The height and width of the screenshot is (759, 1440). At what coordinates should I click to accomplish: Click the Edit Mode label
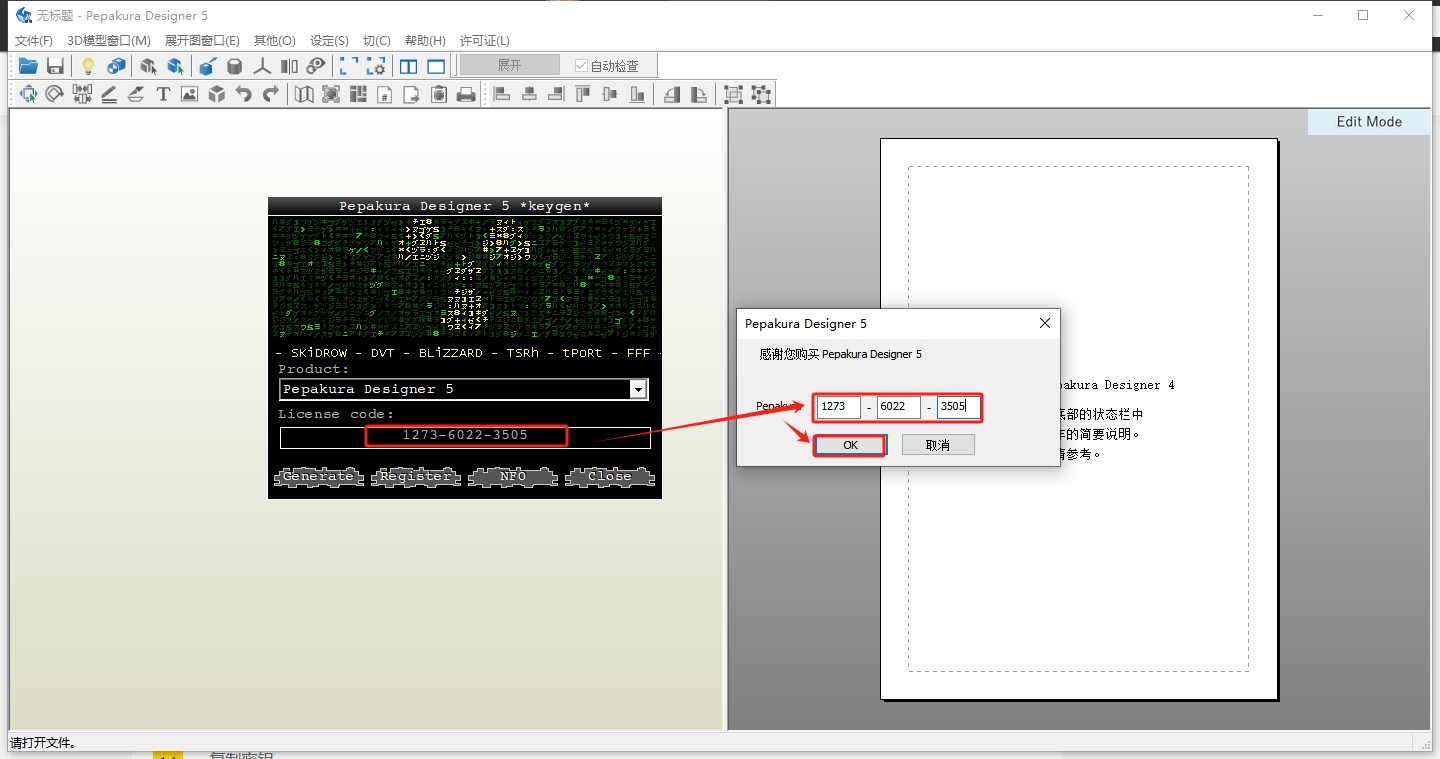point(1369,122)
